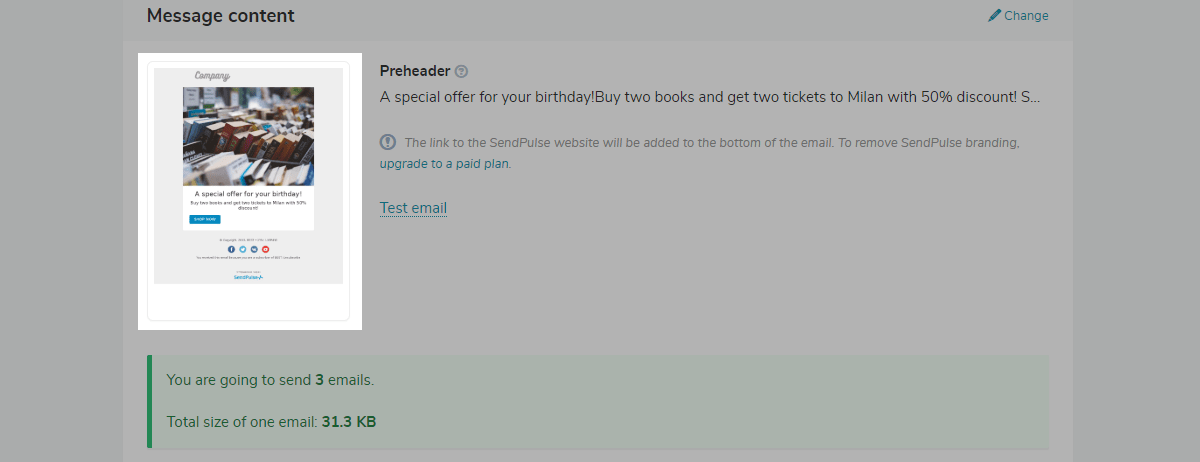Open the Test email link
Screen dimensions: 1200x462
[413, 208]
